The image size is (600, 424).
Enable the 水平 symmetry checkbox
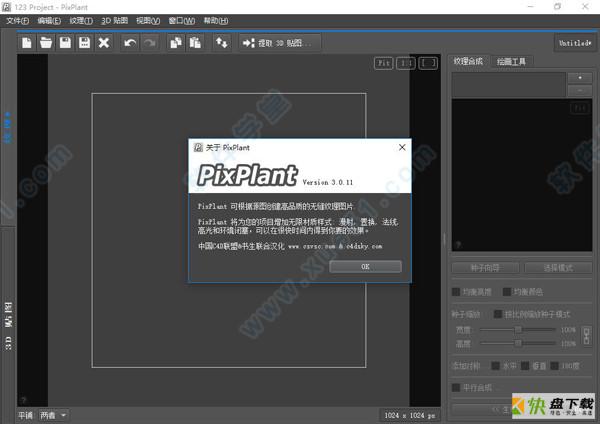[496, 366]
